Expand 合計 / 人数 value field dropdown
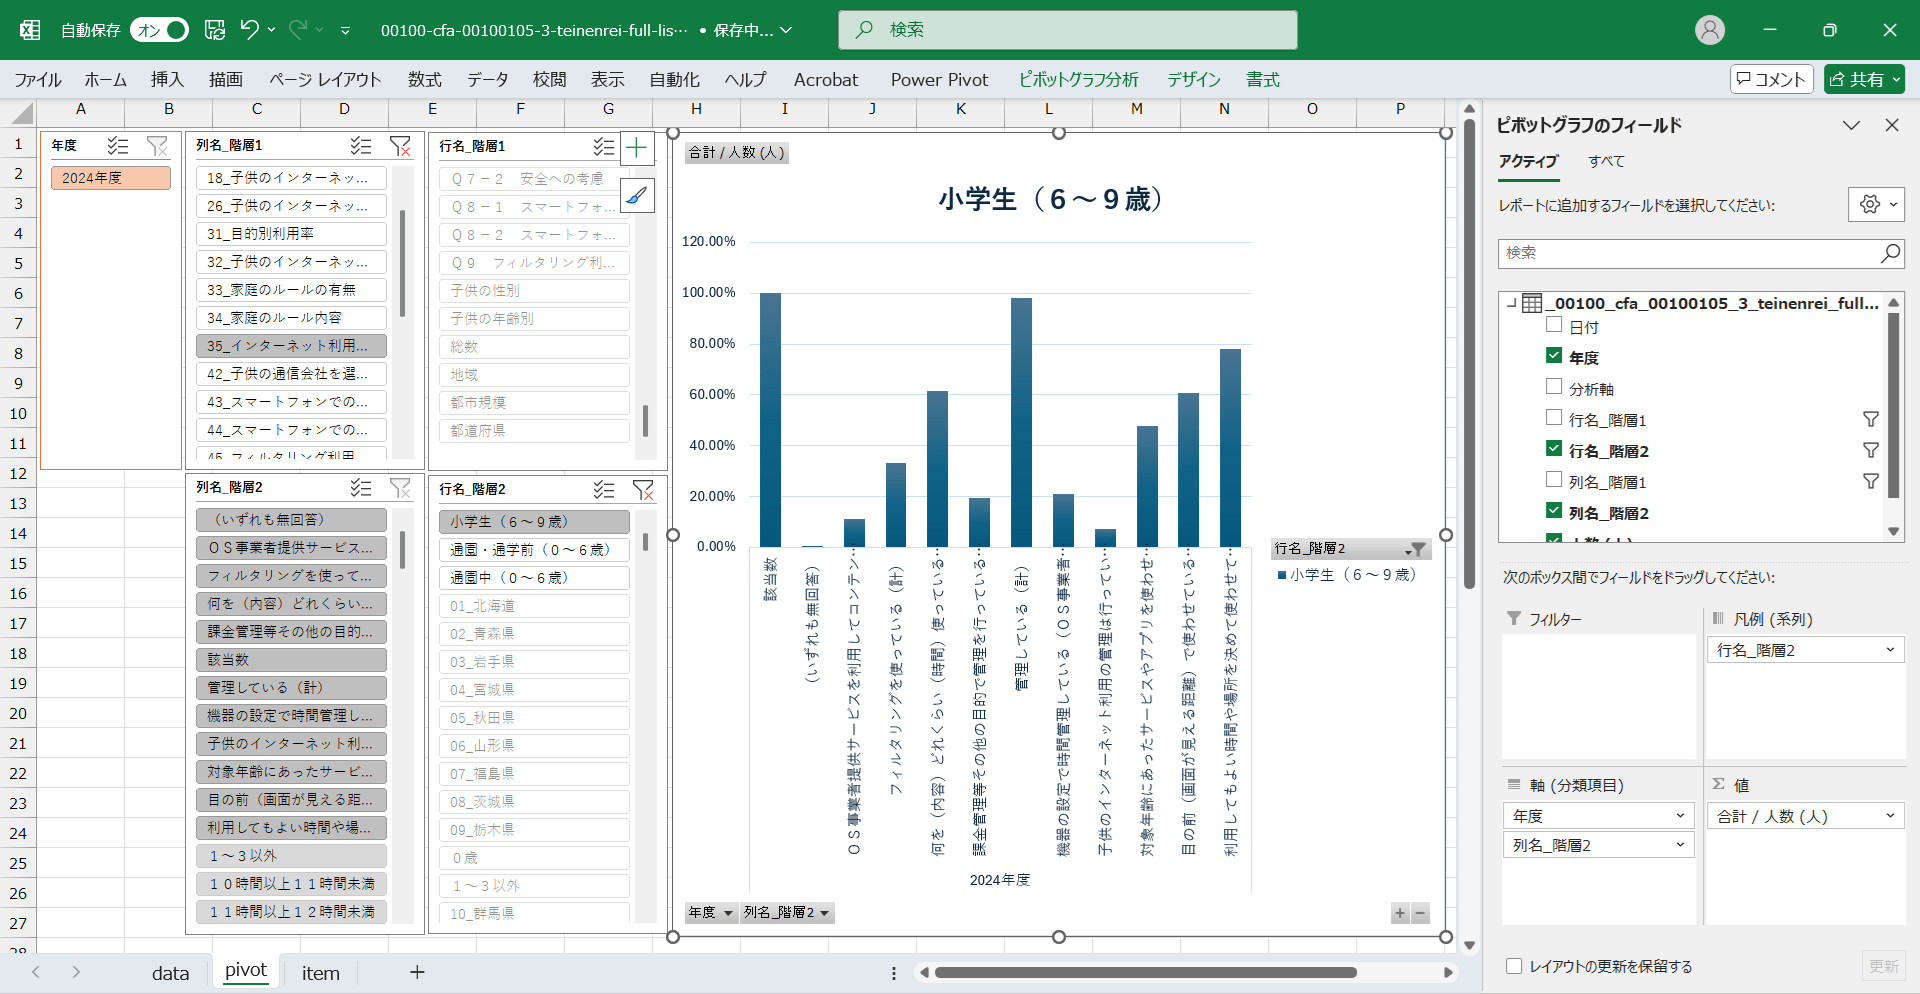This screenshot has width=1920, height=994. pos(1889,816)
